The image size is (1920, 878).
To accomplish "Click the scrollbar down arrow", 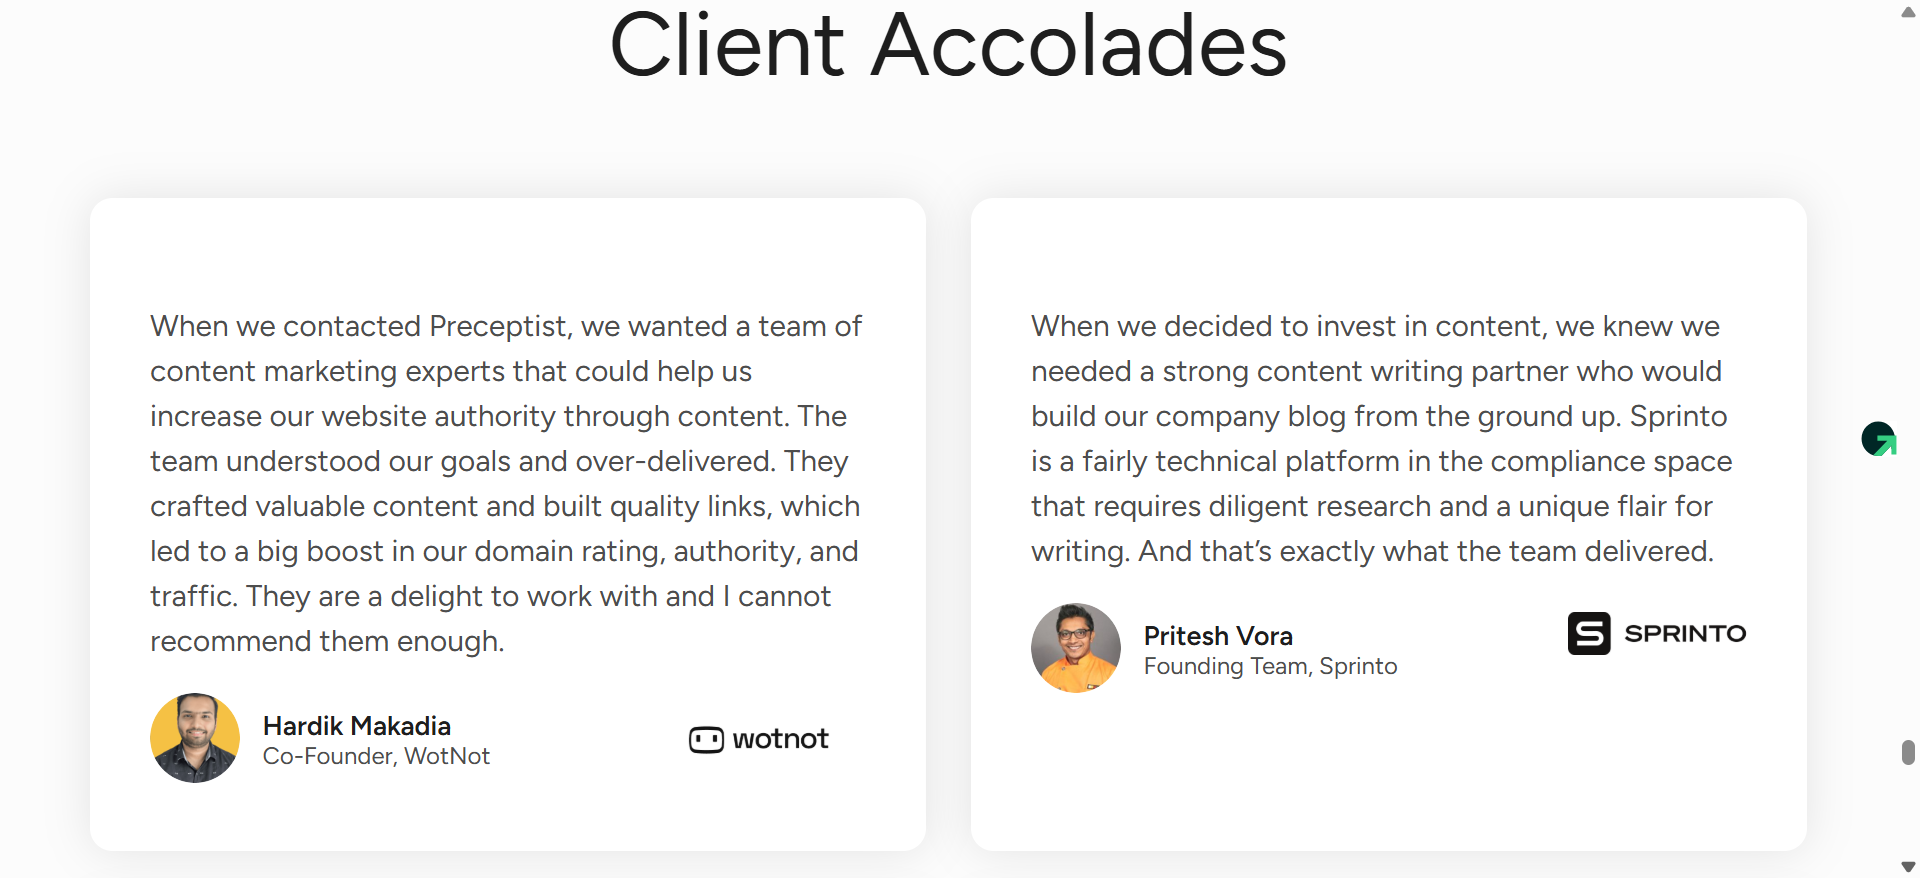I will point(1908,866).
